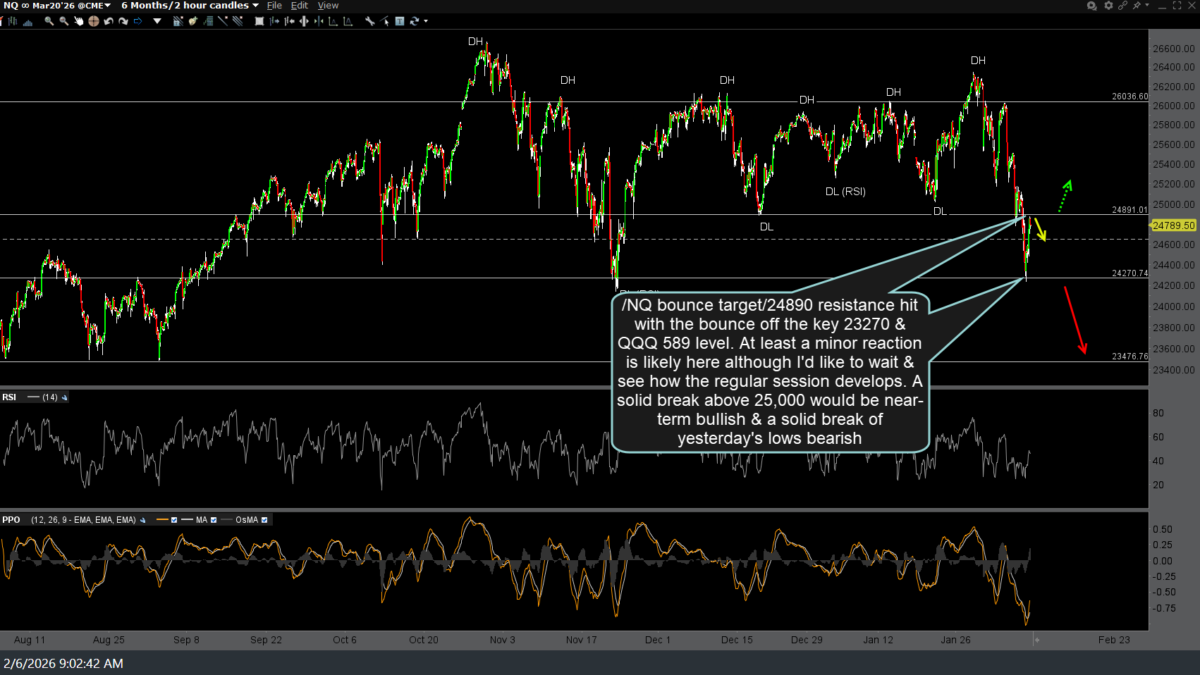Open the View menu

click(328, 6)
